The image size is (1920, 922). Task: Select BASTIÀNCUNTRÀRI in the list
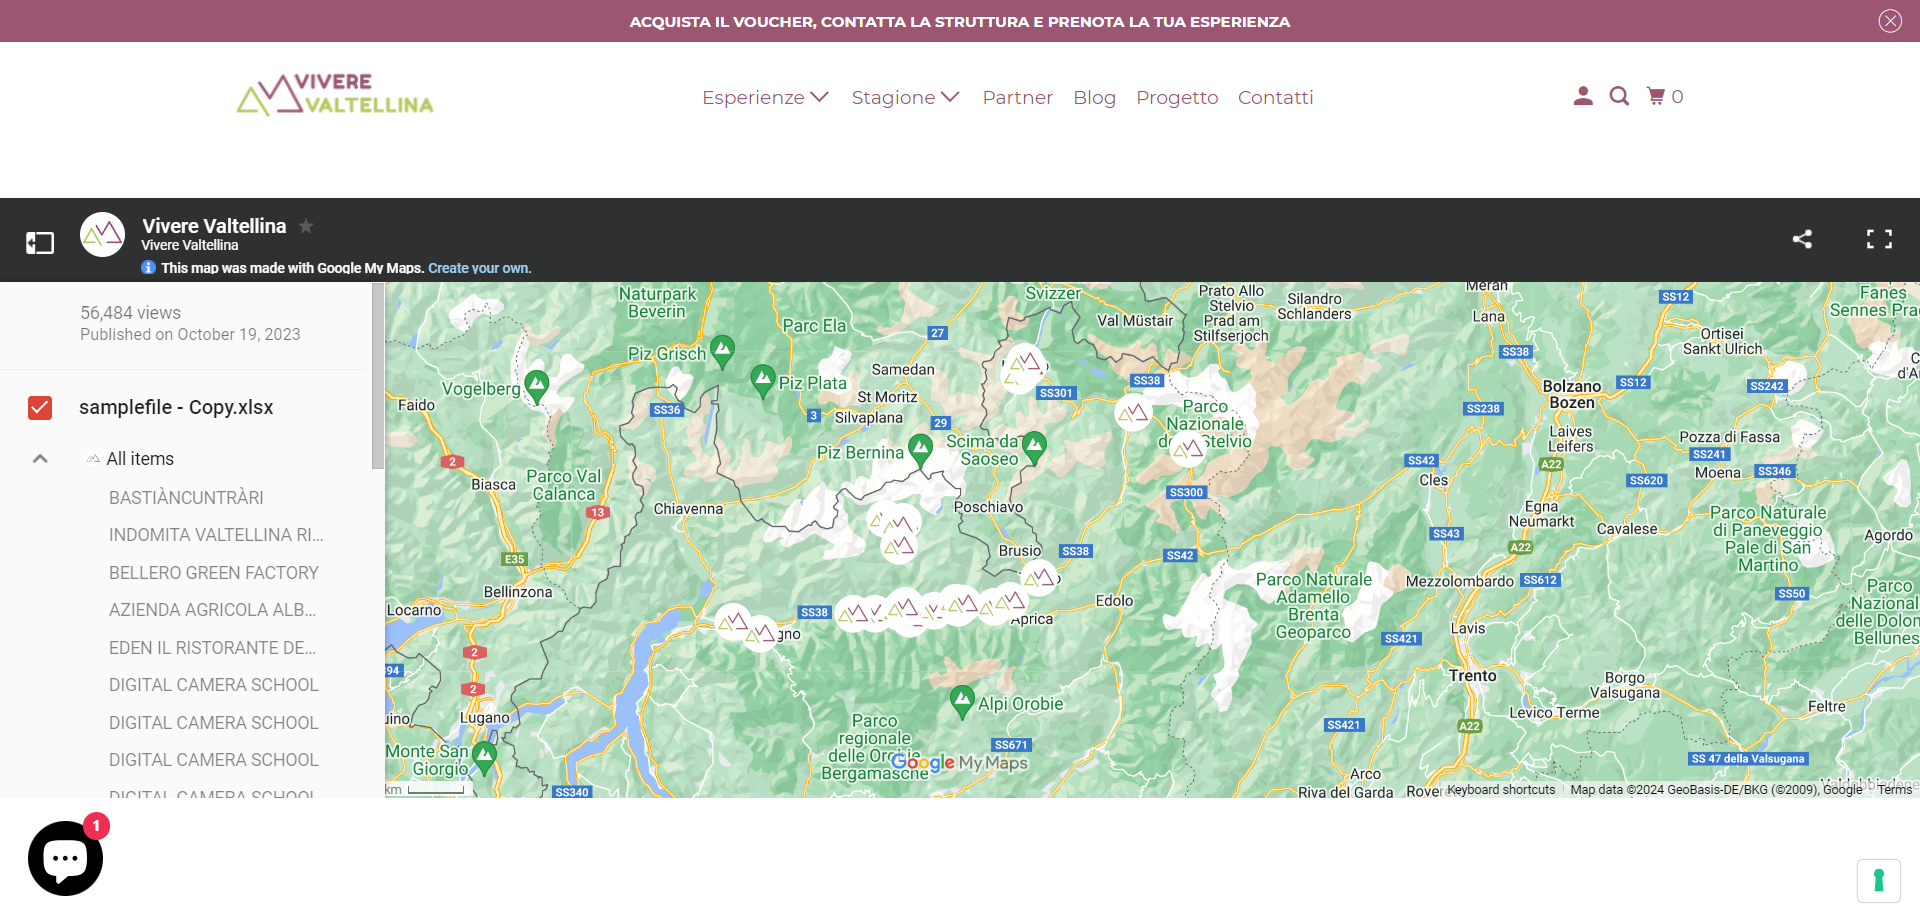186,498
